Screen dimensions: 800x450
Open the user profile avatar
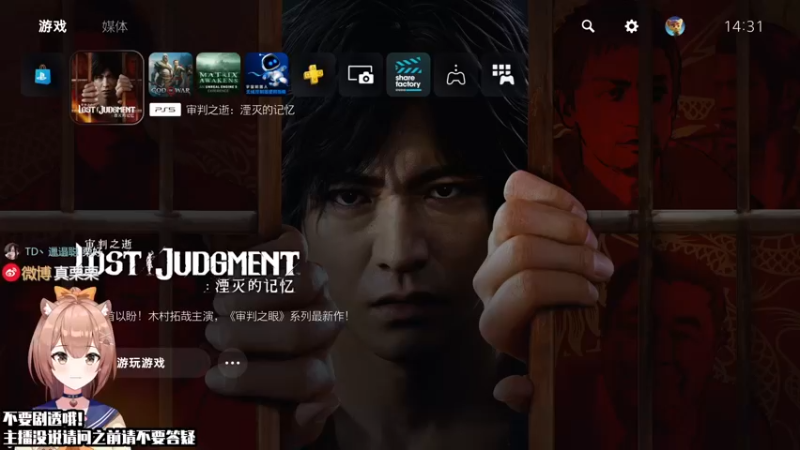(675, 26)
